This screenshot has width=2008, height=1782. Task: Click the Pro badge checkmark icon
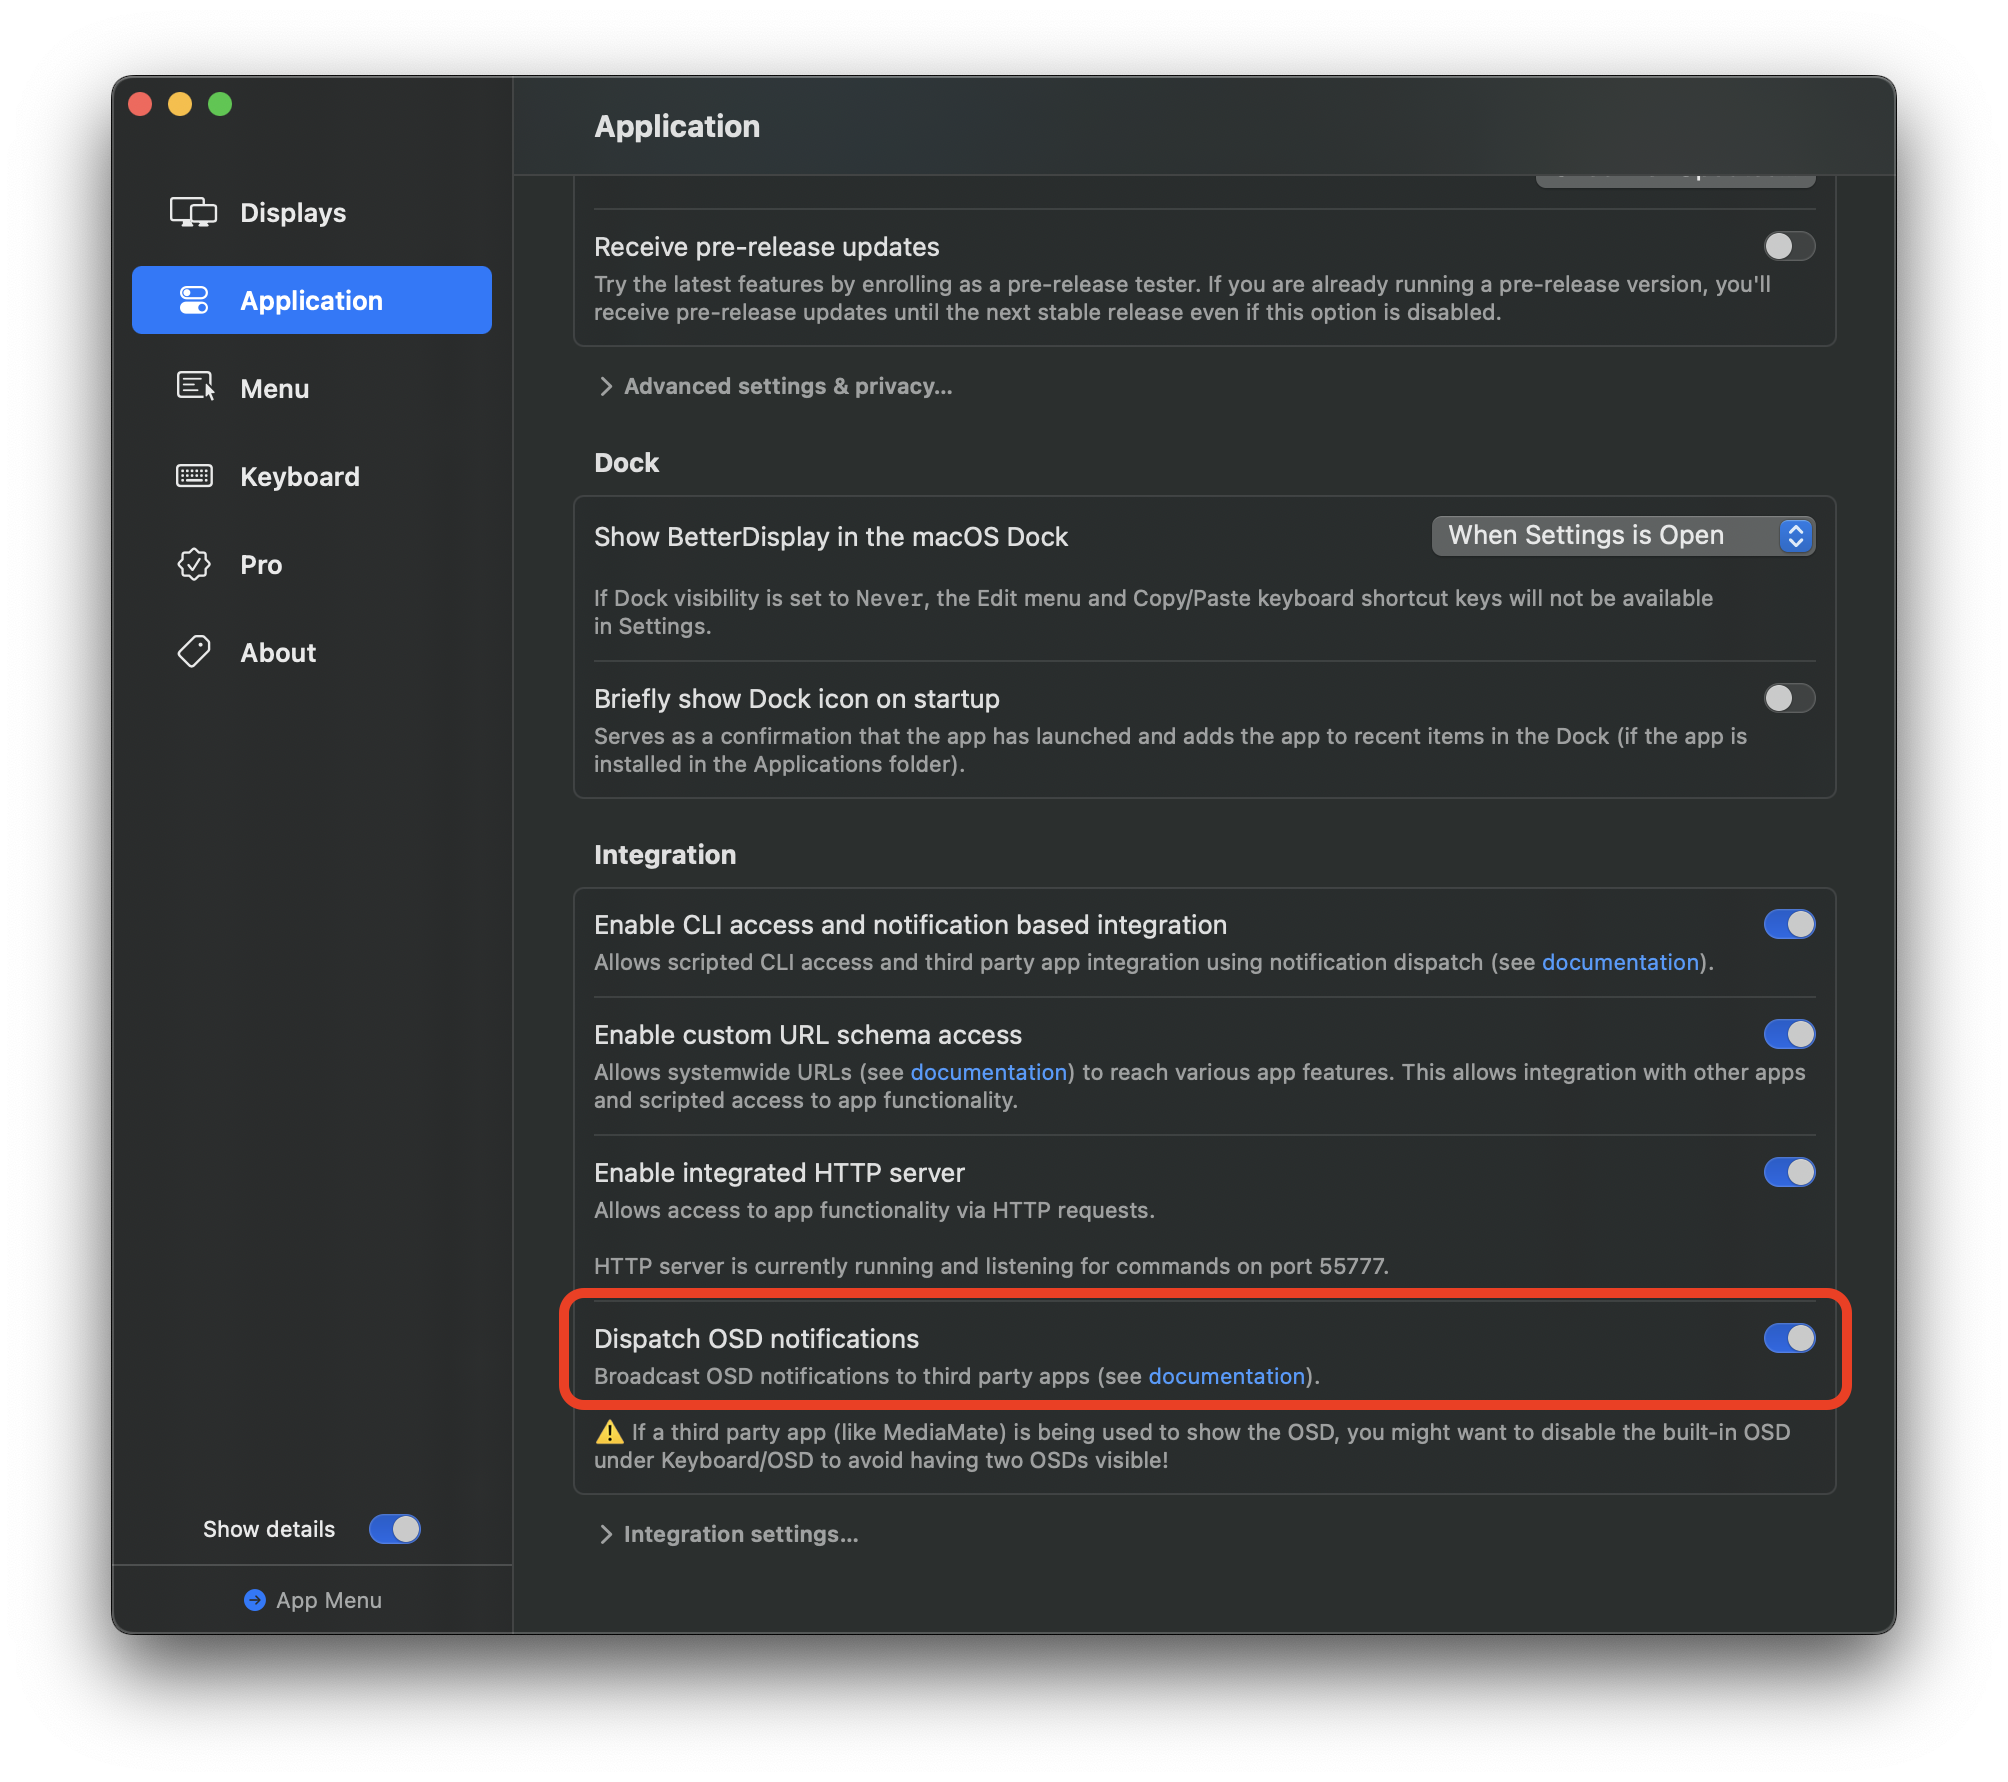tap(194, 564)
